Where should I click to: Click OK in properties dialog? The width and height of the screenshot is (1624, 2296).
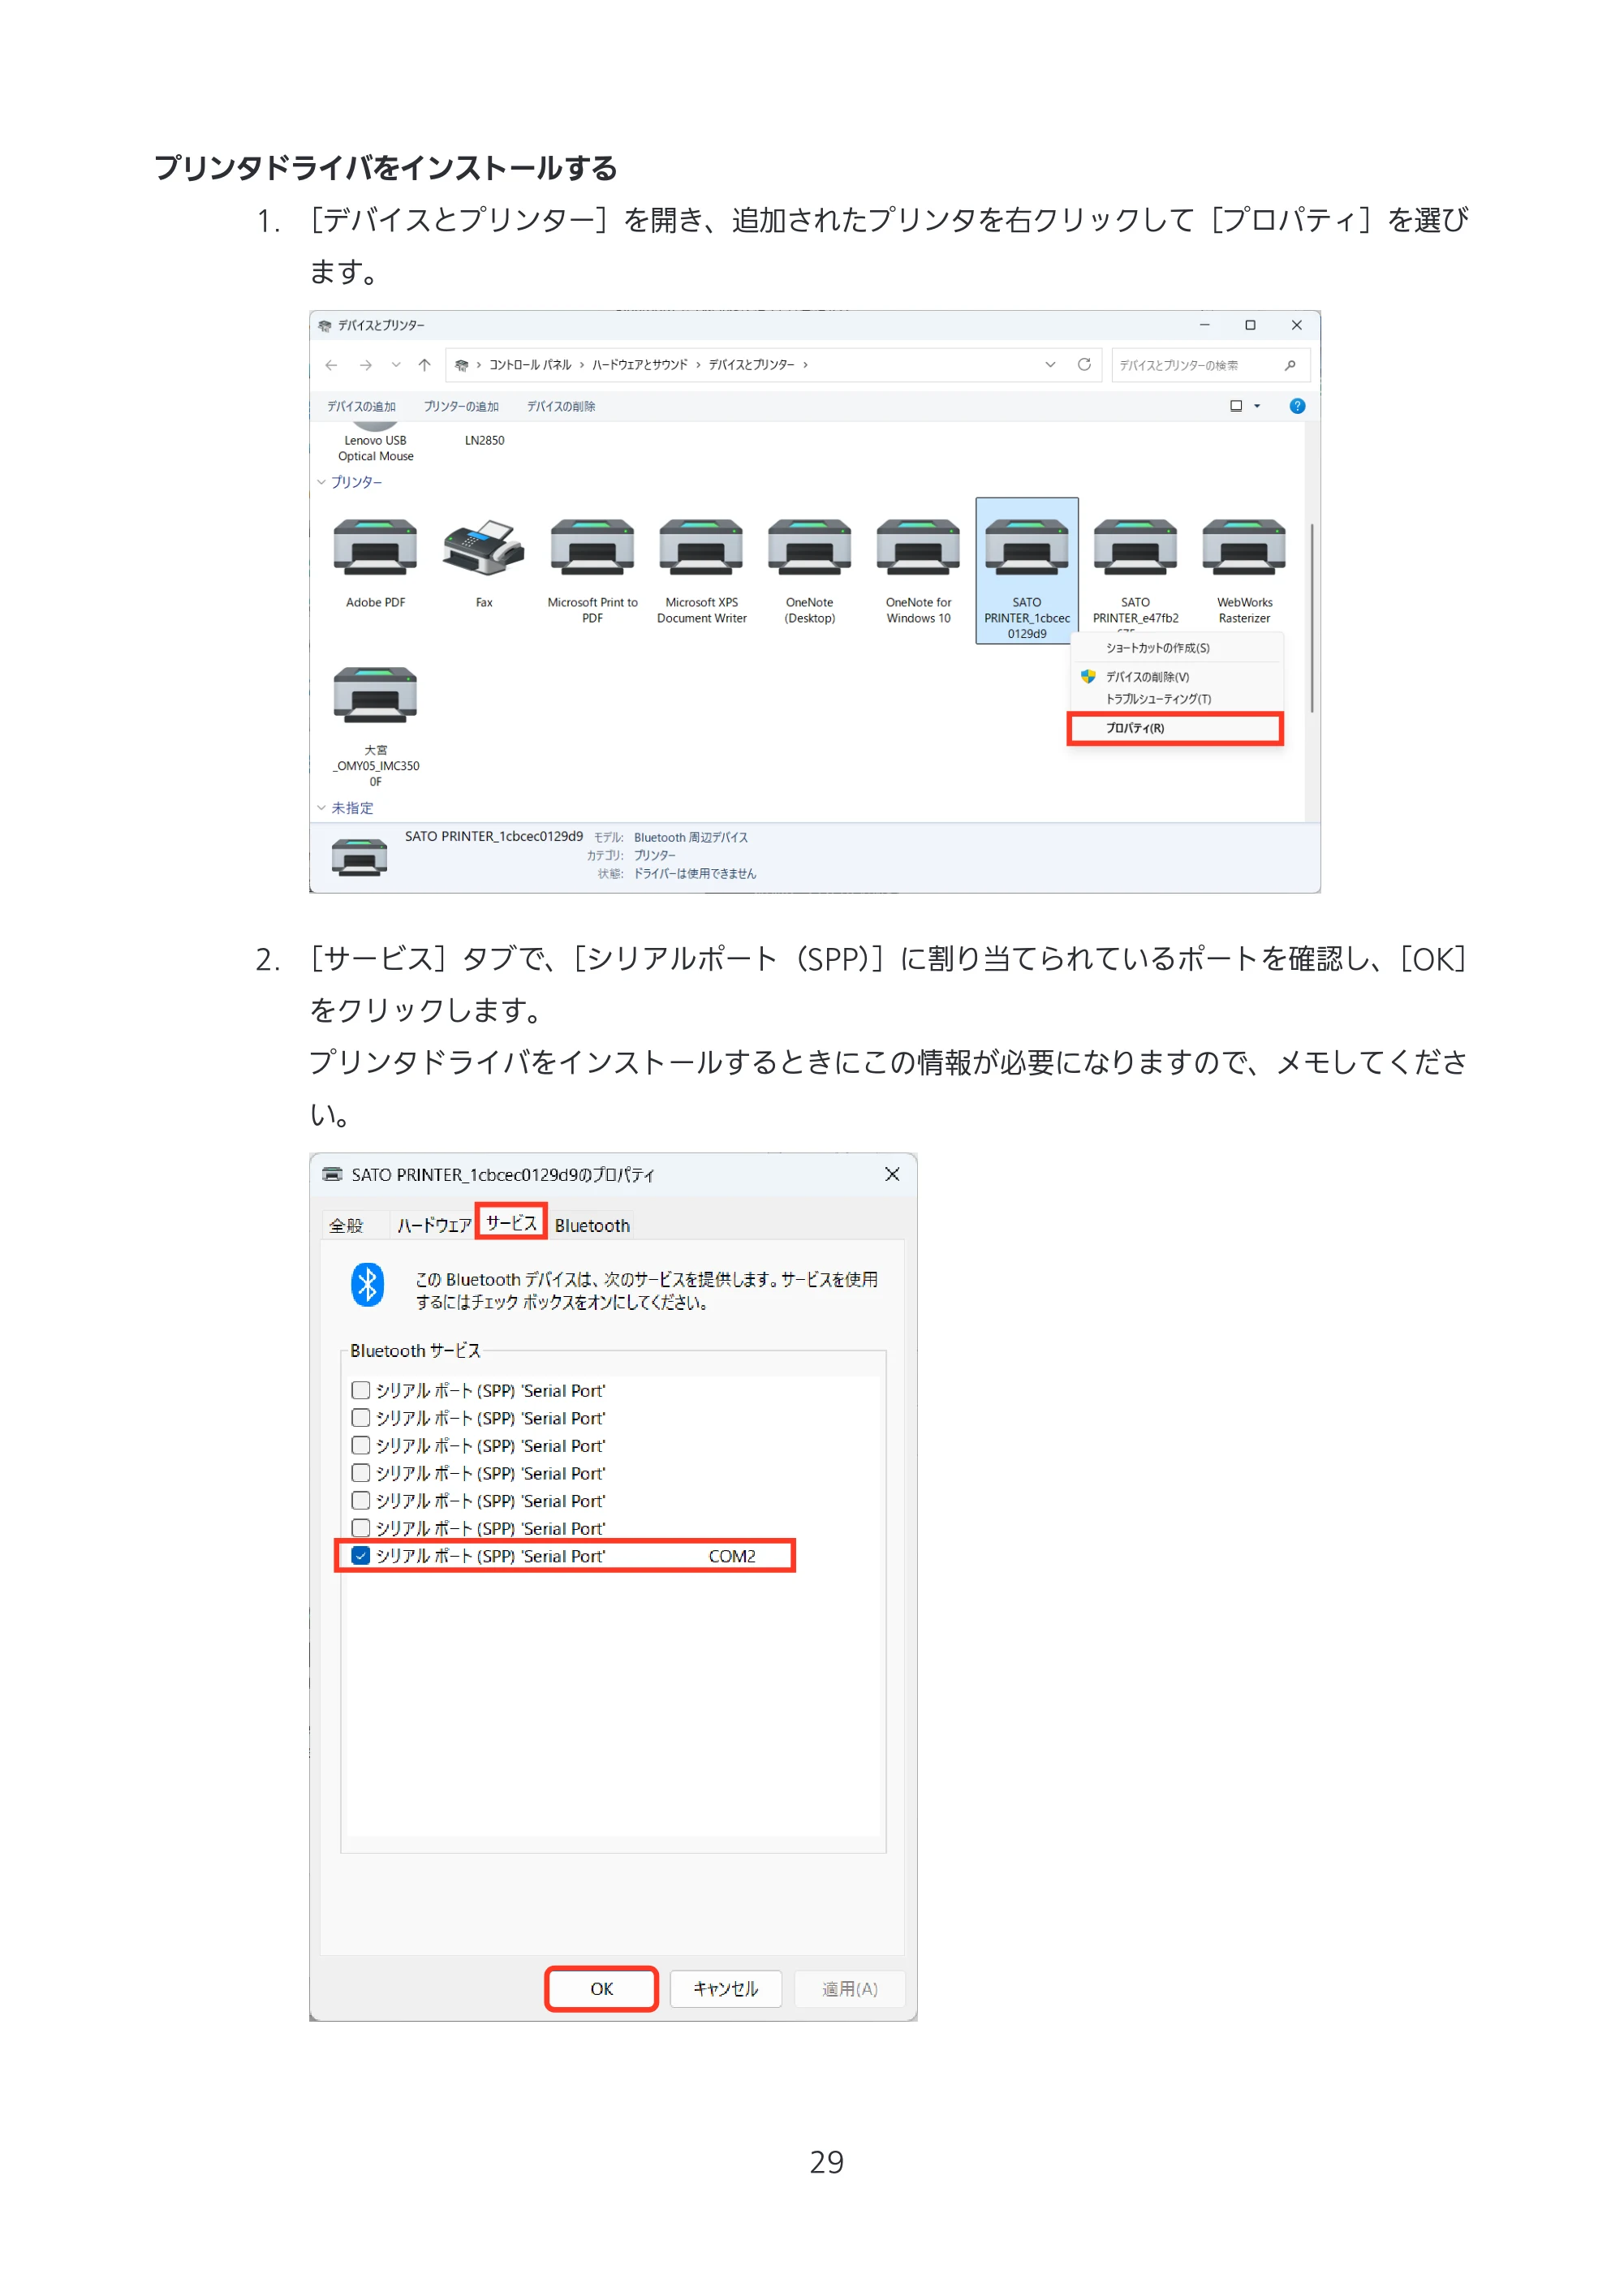pyautogui.click(x=601, y=1988)
